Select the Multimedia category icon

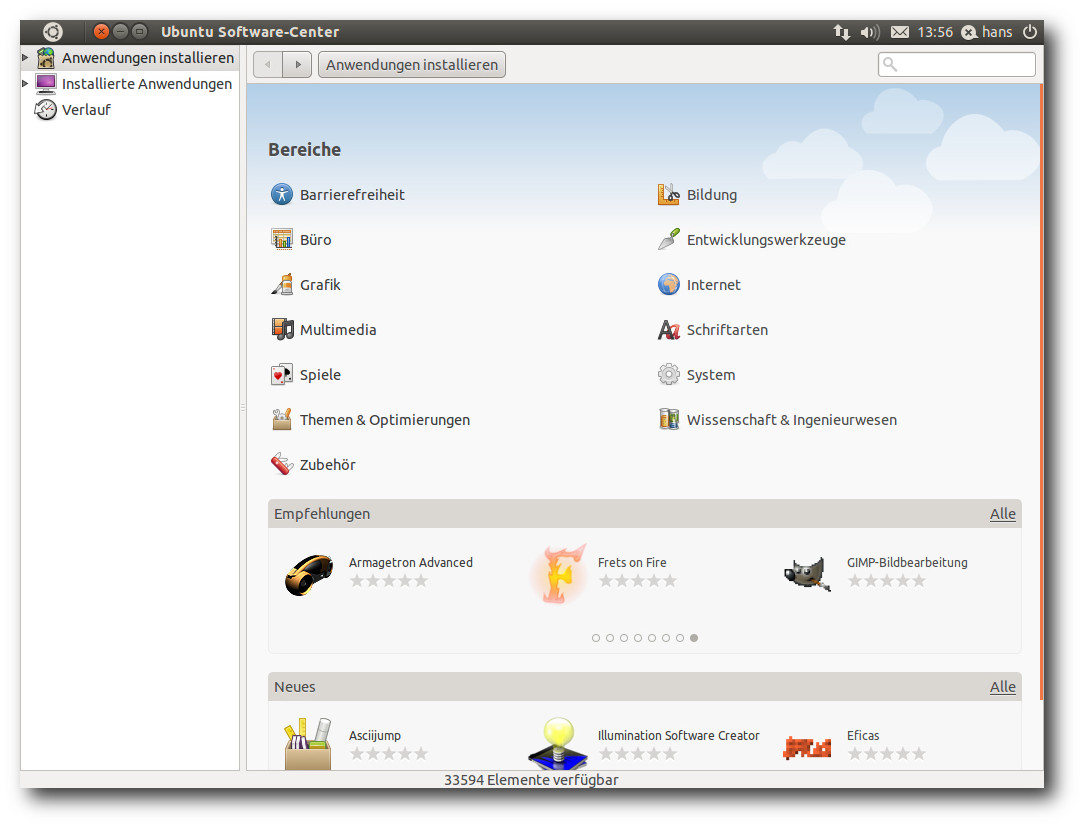tap(282, 329)
